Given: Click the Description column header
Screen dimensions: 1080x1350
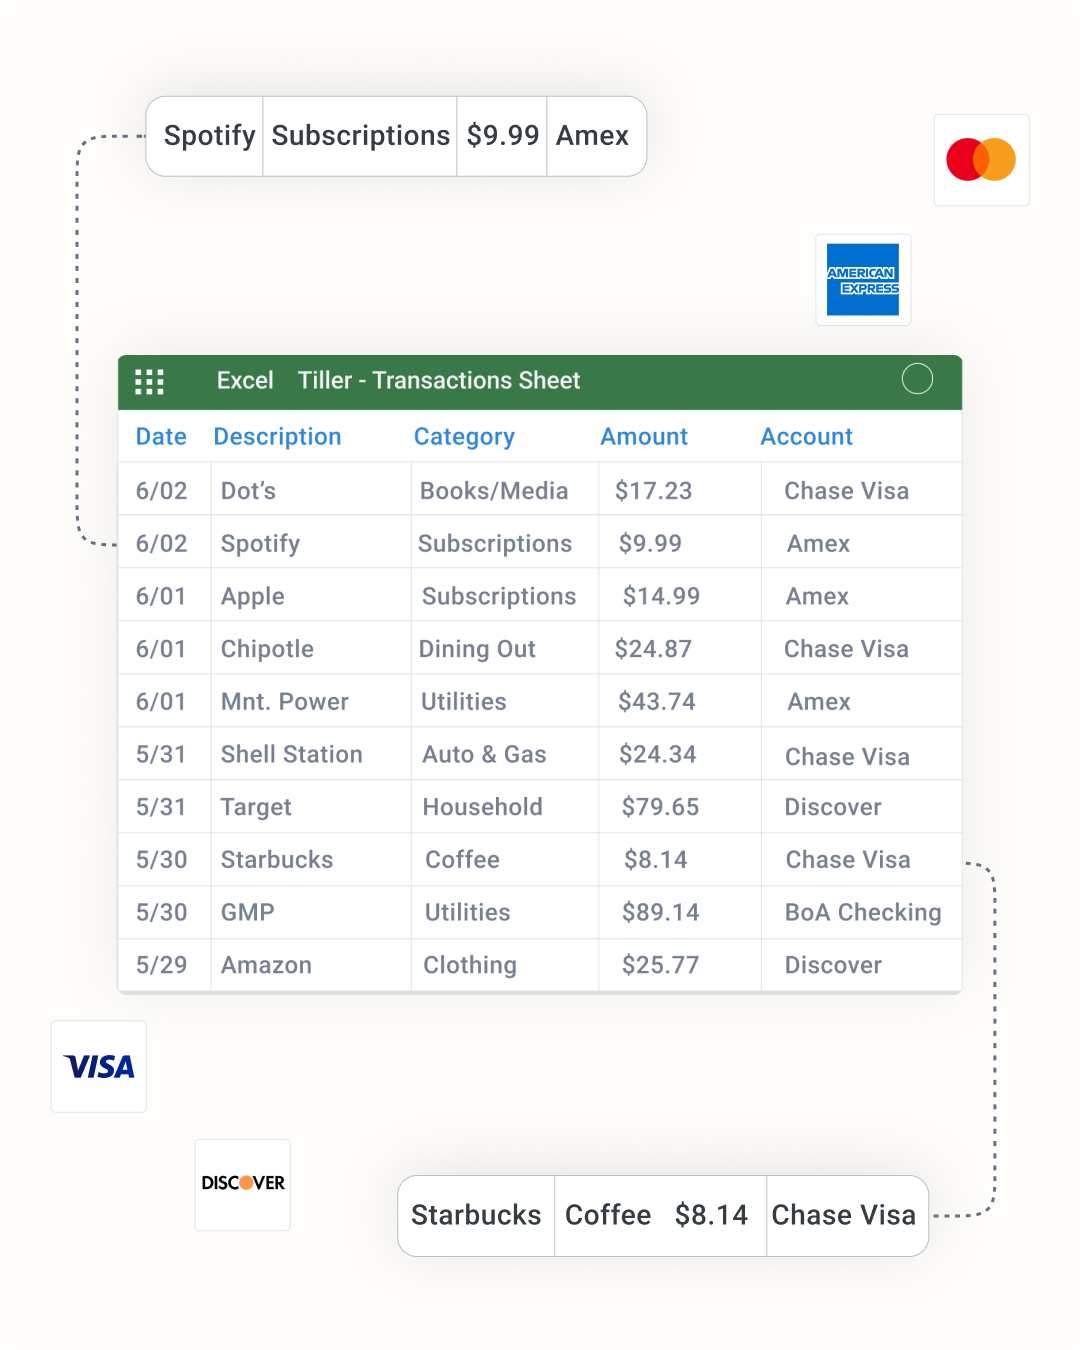Looking at the screenshot, I should click(x=277, y=437).
